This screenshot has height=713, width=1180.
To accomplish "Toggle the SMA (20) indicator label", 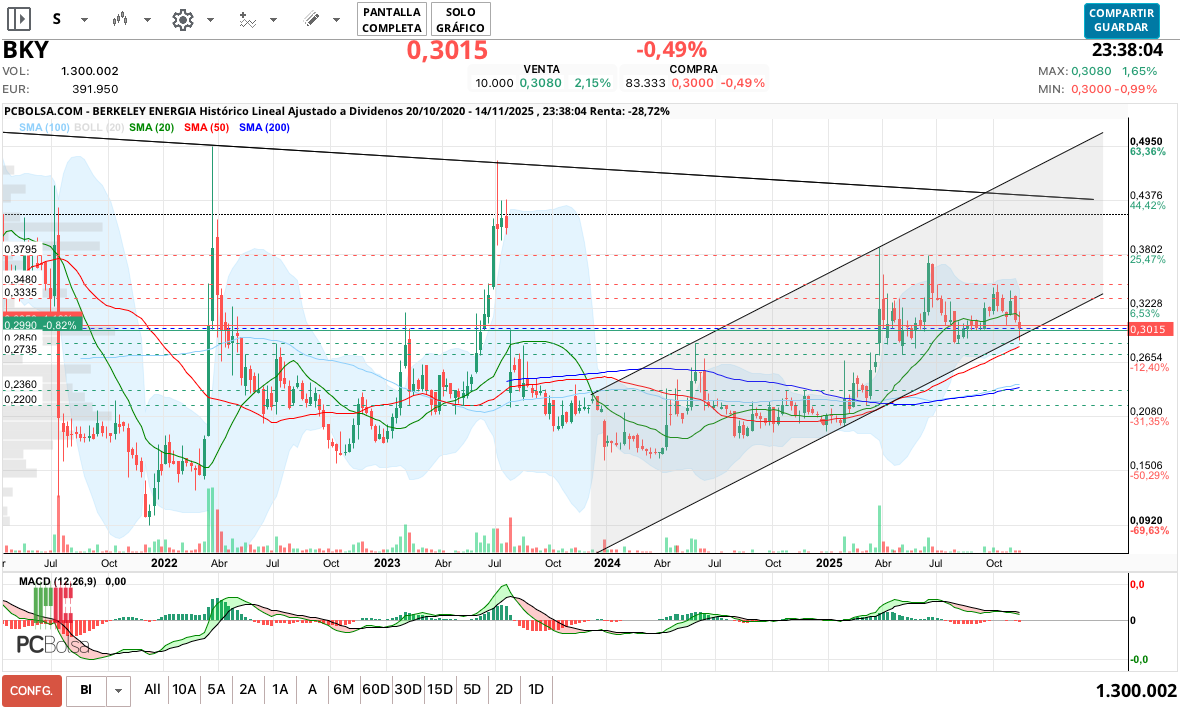I will tap(152, 128).
